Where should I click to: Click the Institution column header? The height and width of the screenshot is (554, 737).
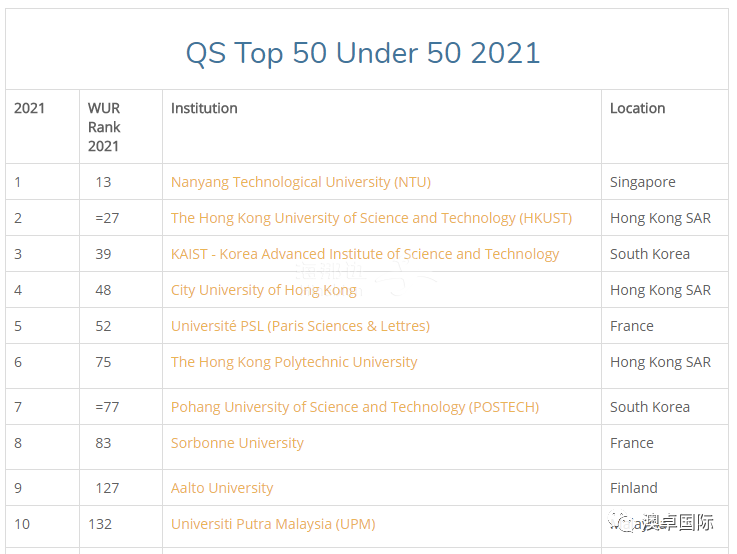[x=204, y=109]
